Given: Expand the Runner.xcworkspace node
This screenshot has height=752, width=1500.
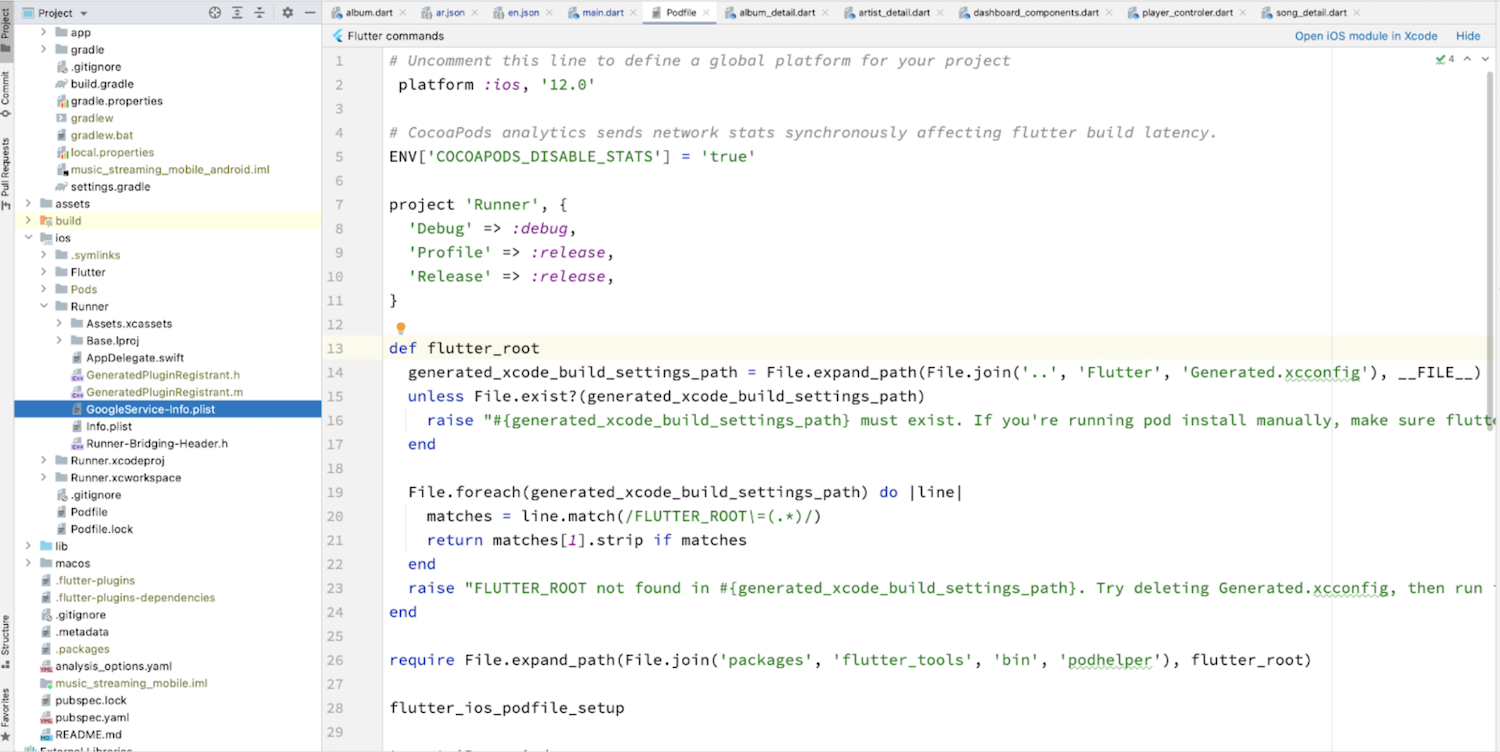Looking at the screenshot, I should (x=44, y=477).
